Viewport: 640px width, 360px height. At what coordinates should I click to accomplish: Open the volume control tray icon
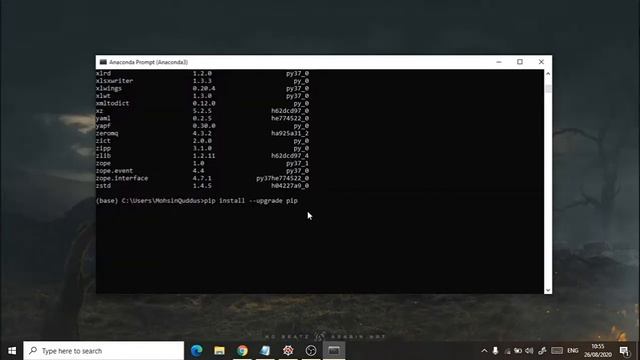pyautogui.click(x=529, y=351)
